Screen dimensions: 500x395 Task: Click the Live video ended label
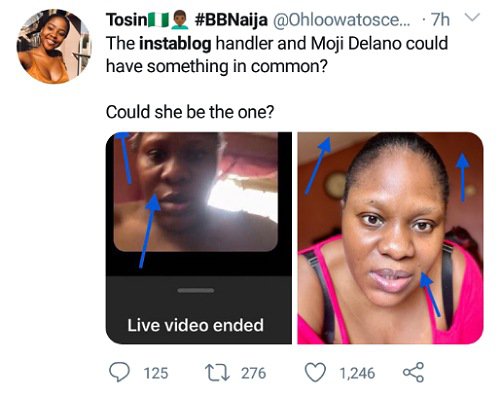tap(195, 325)
